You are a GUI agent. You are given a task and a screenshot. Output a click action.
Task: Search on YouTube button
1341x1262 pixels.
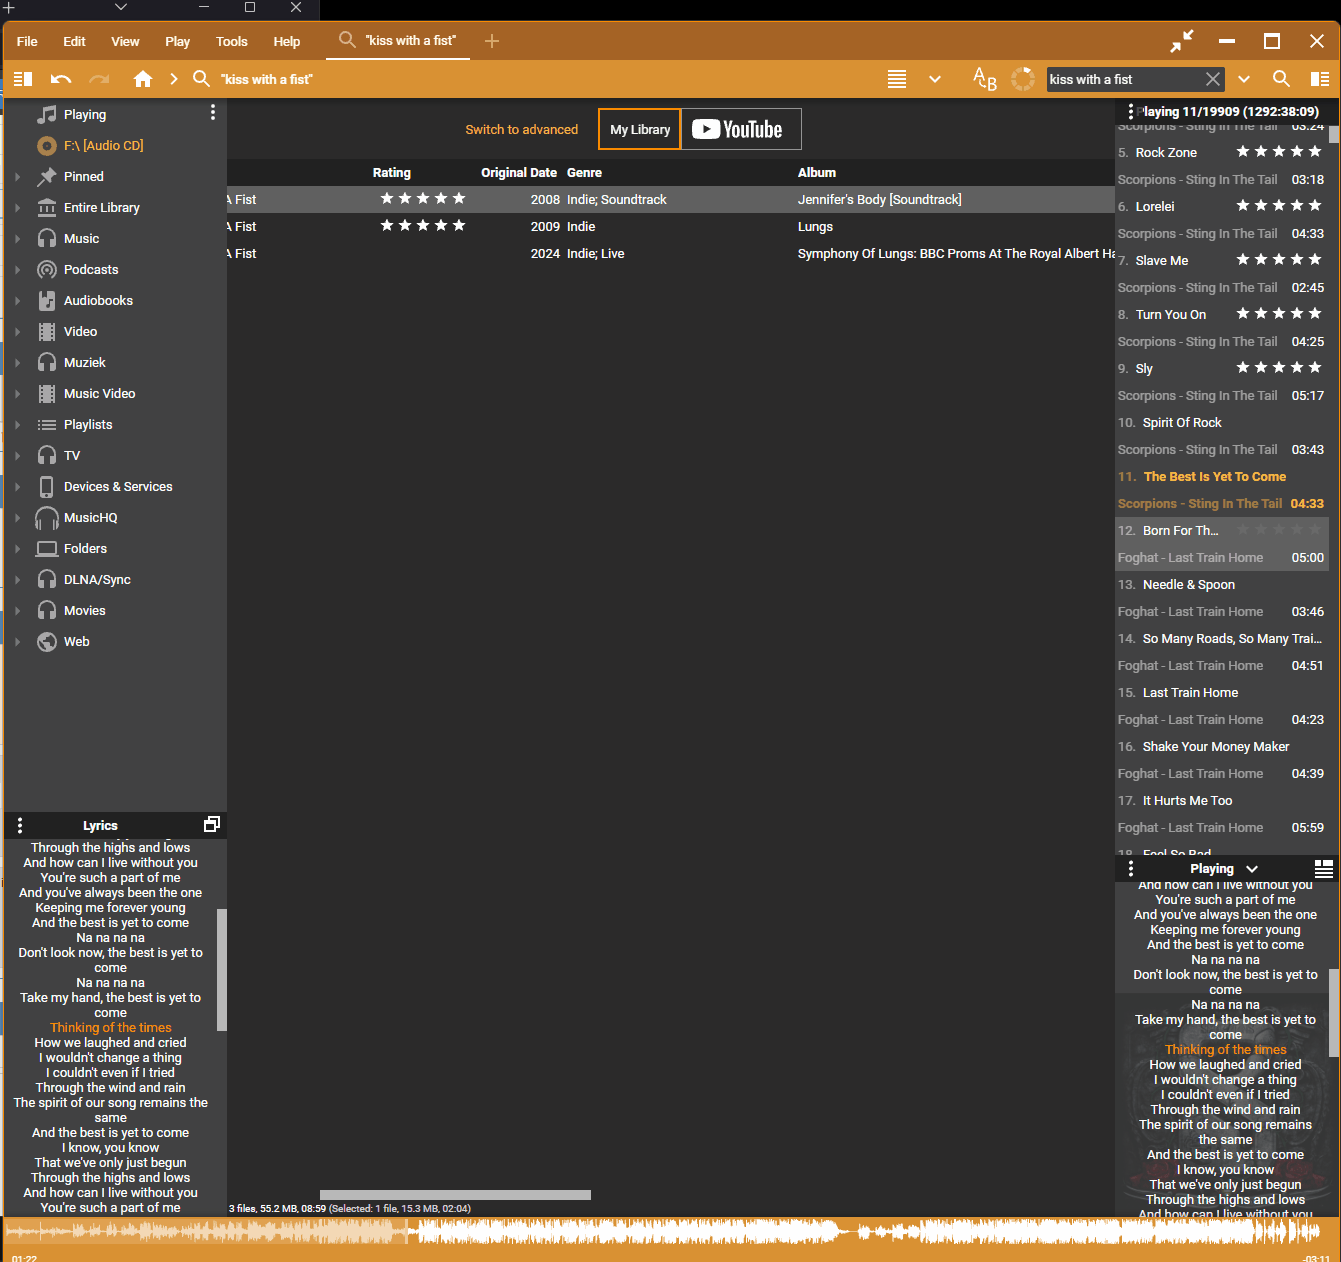[741, 129]
